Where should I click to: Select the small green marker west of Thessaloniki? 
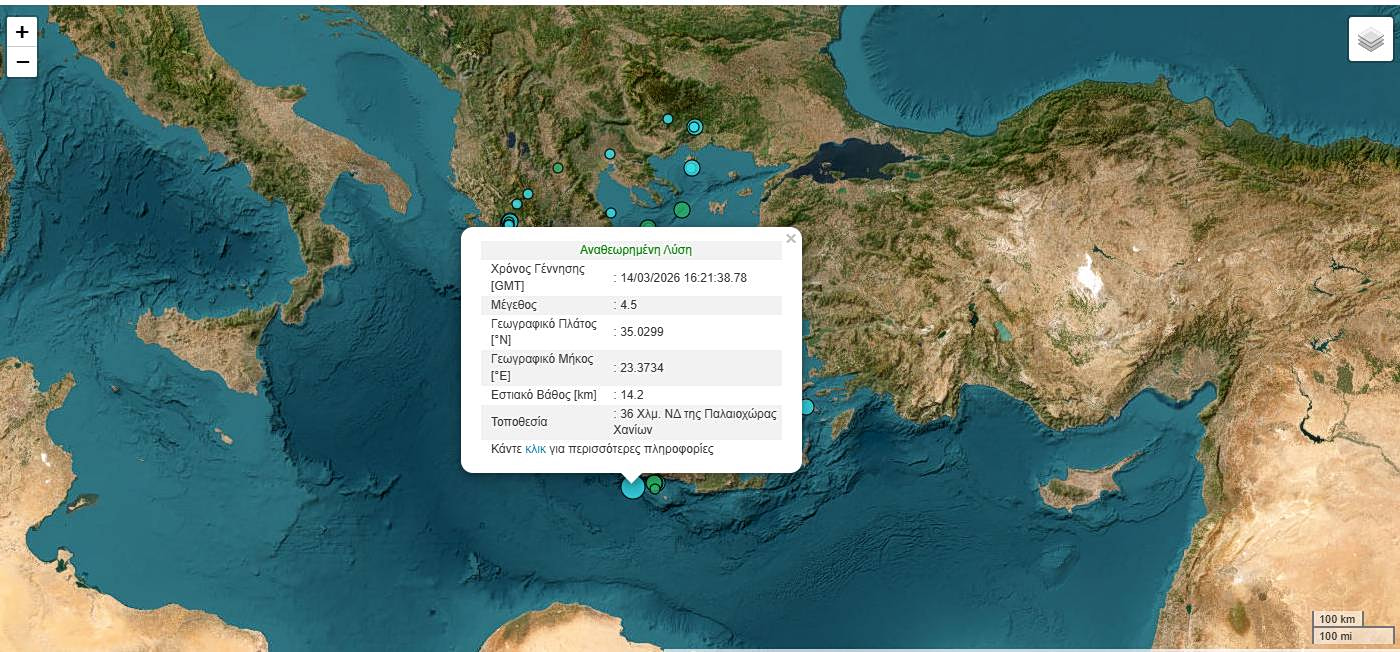click(558, 167)
